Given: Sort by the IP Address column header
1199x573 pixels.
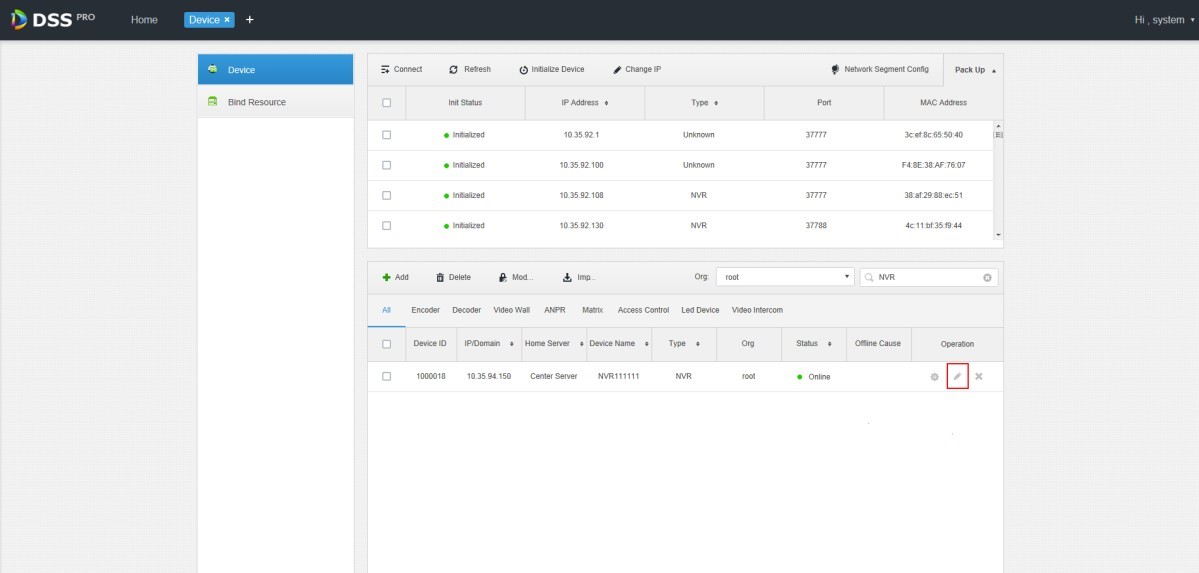Looking at the screenshot, I should (585, 103).
